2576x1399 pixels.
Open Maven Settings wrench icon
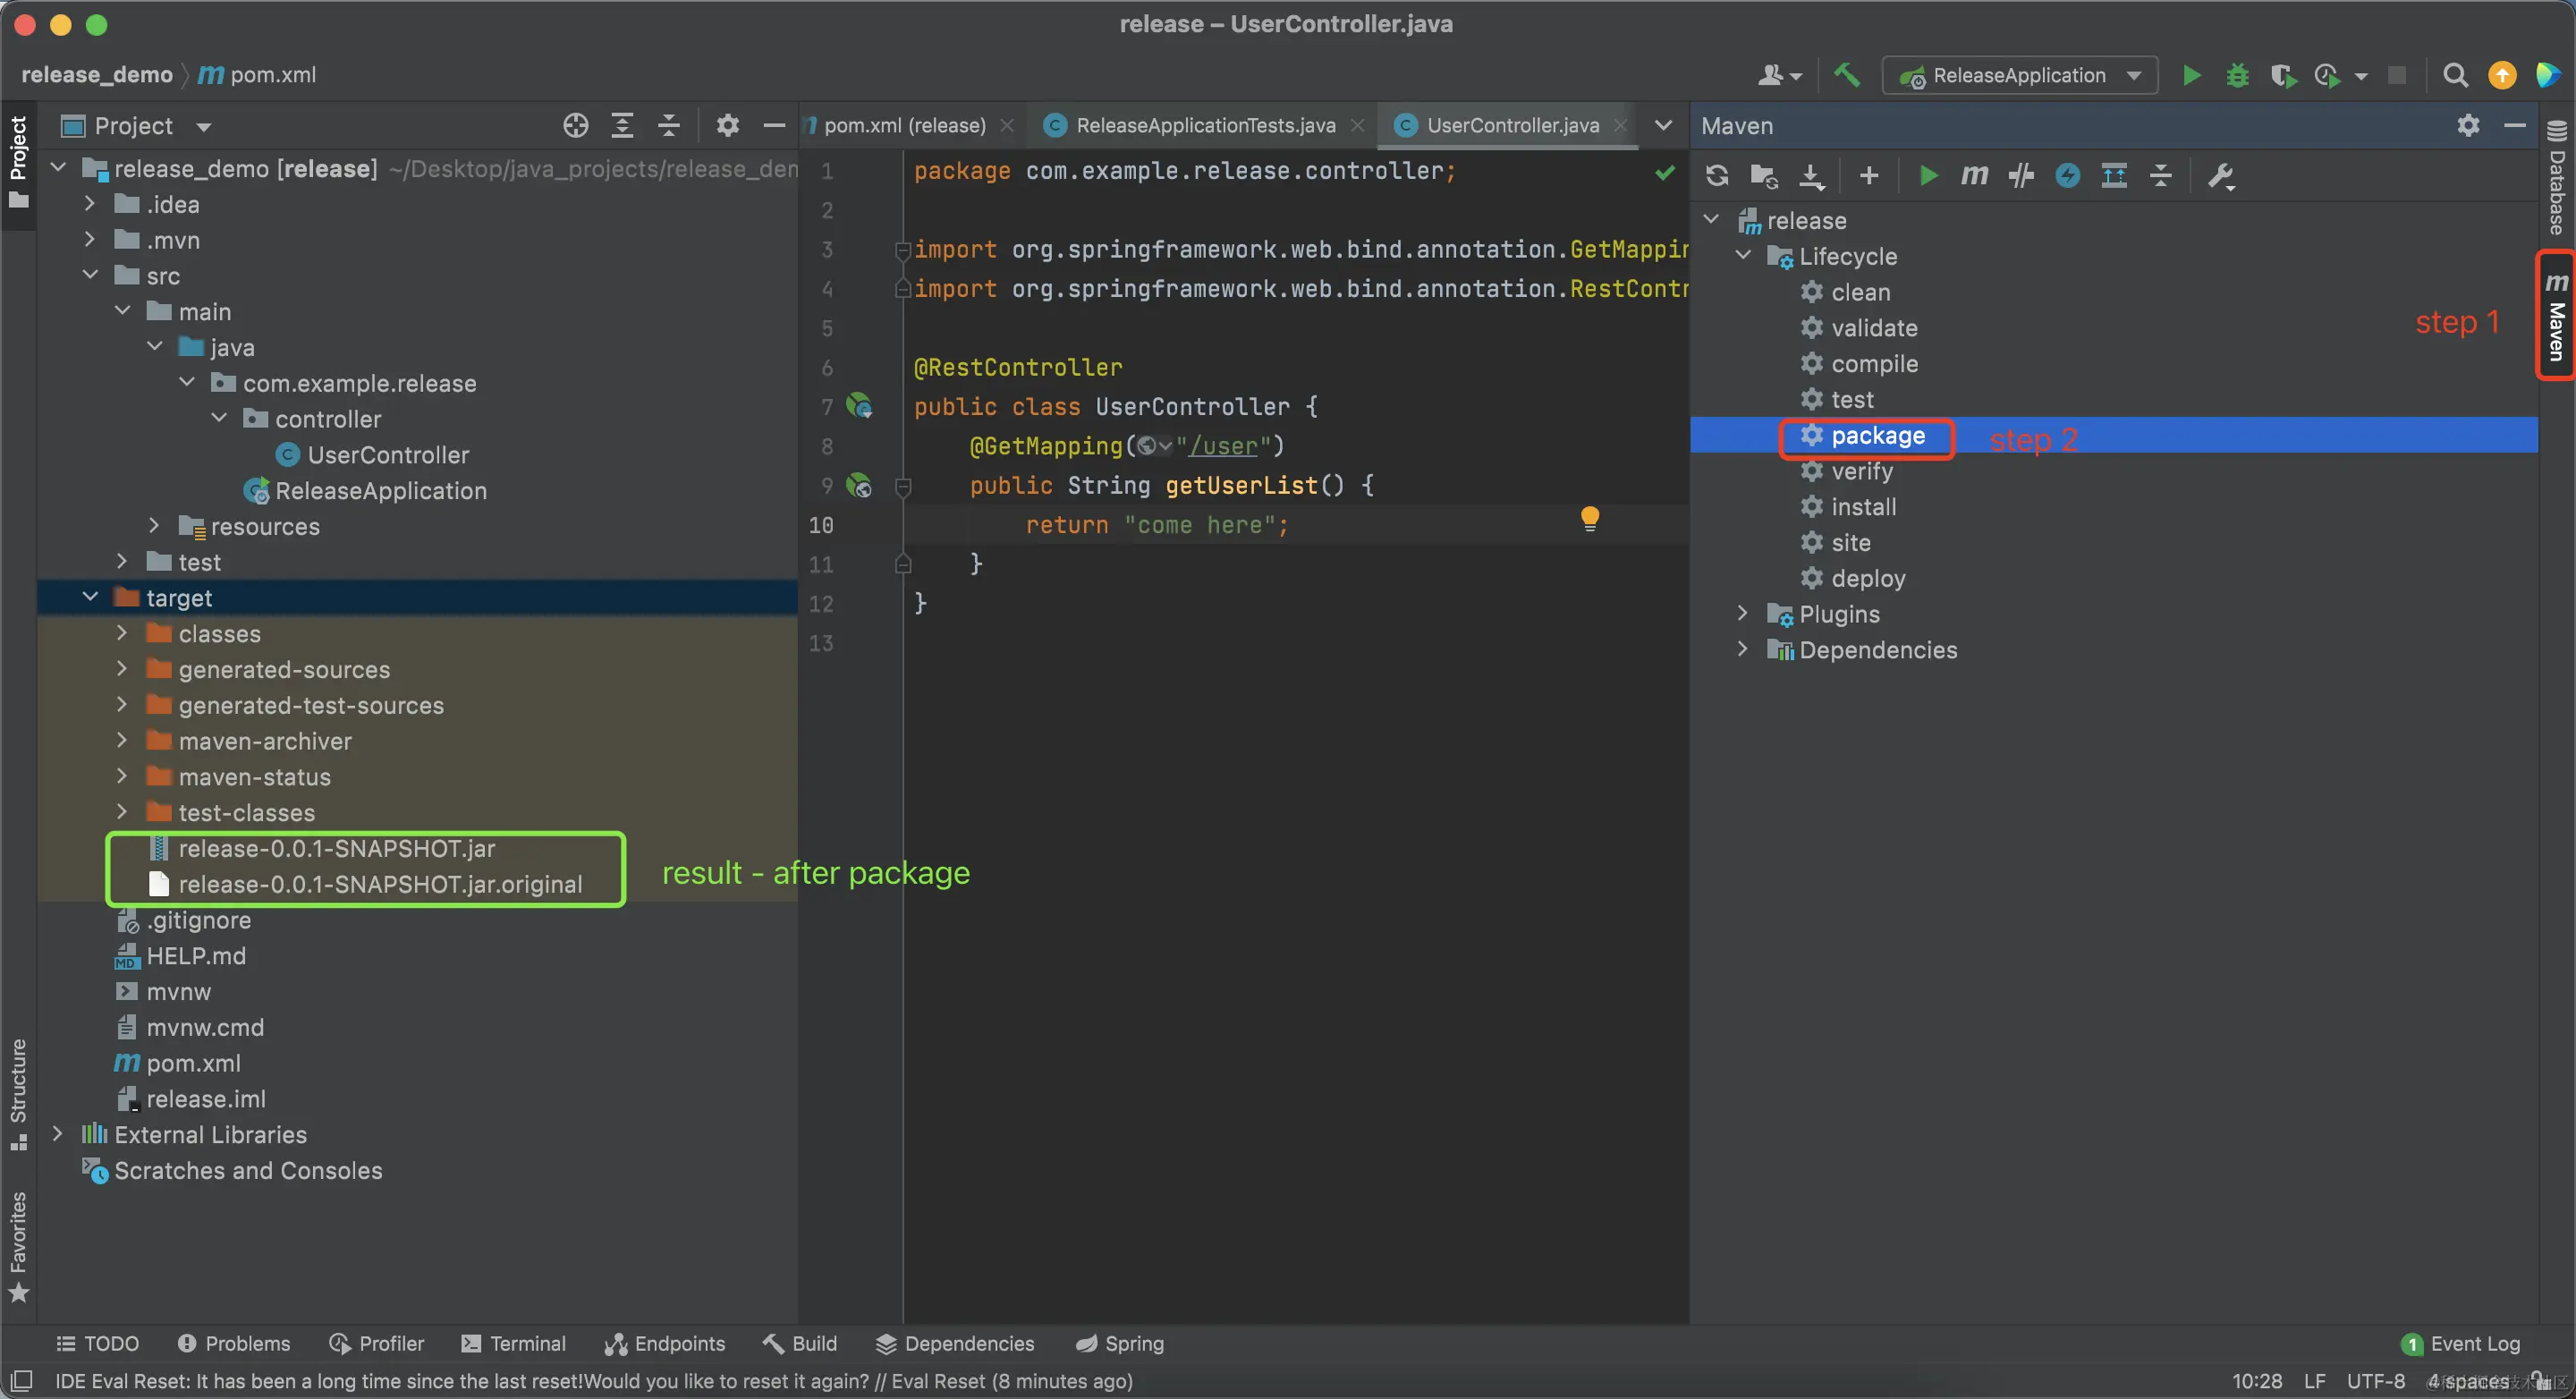(2221, 176)
